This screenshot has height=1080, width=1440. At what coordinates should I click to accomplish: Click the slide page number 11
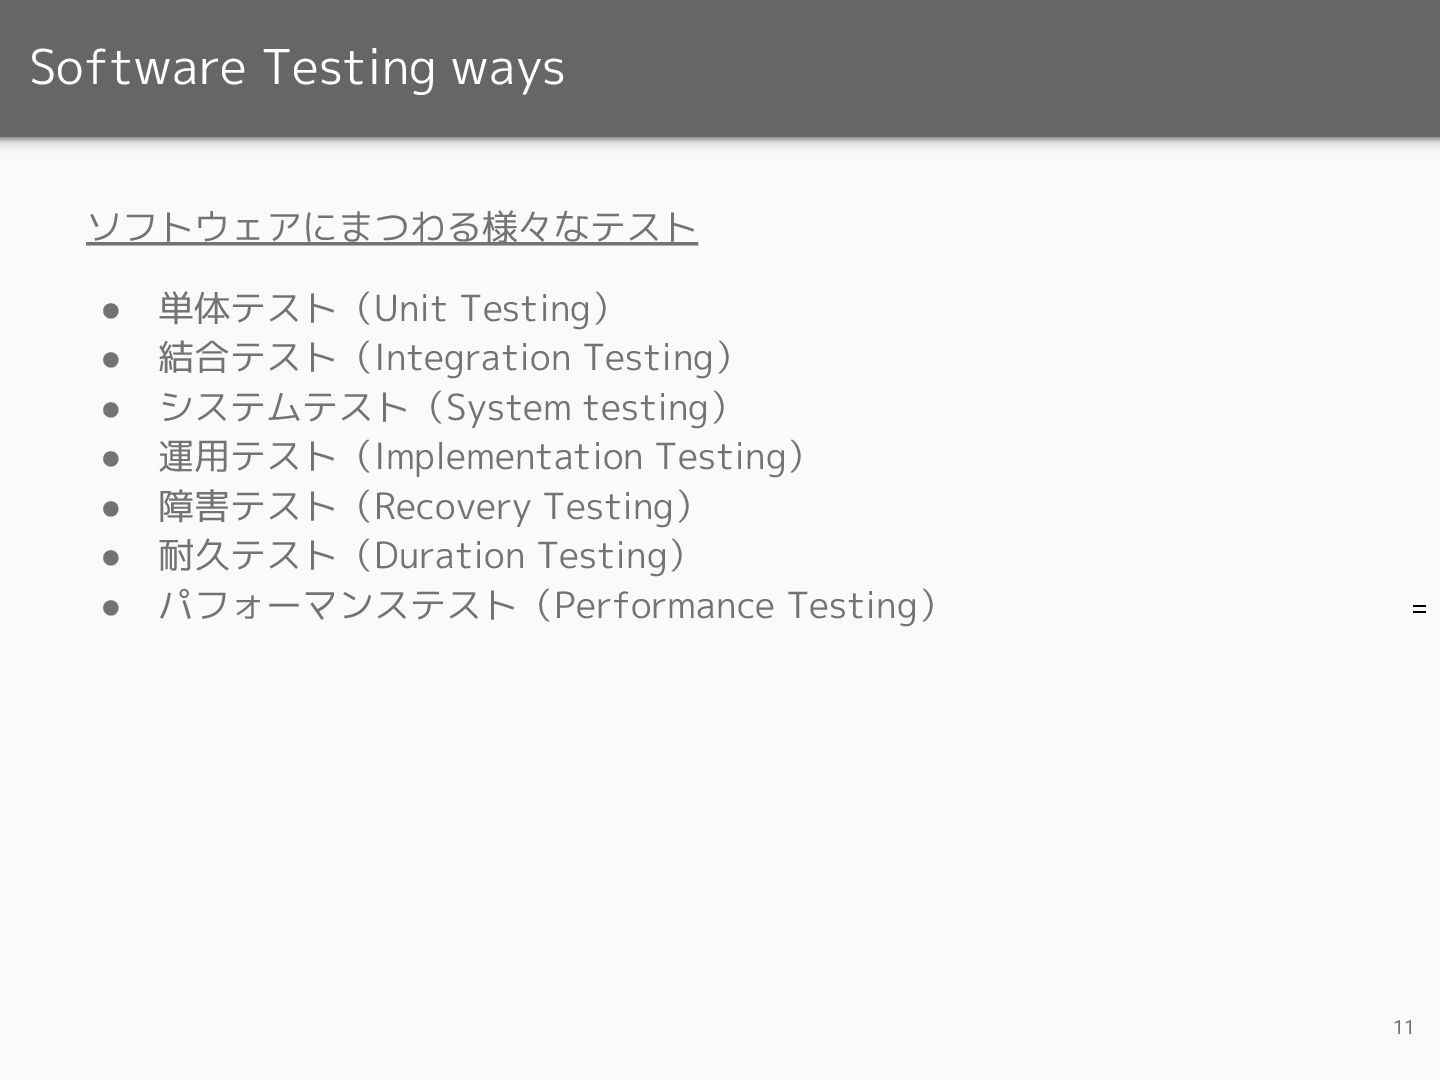point(1403,1027)
